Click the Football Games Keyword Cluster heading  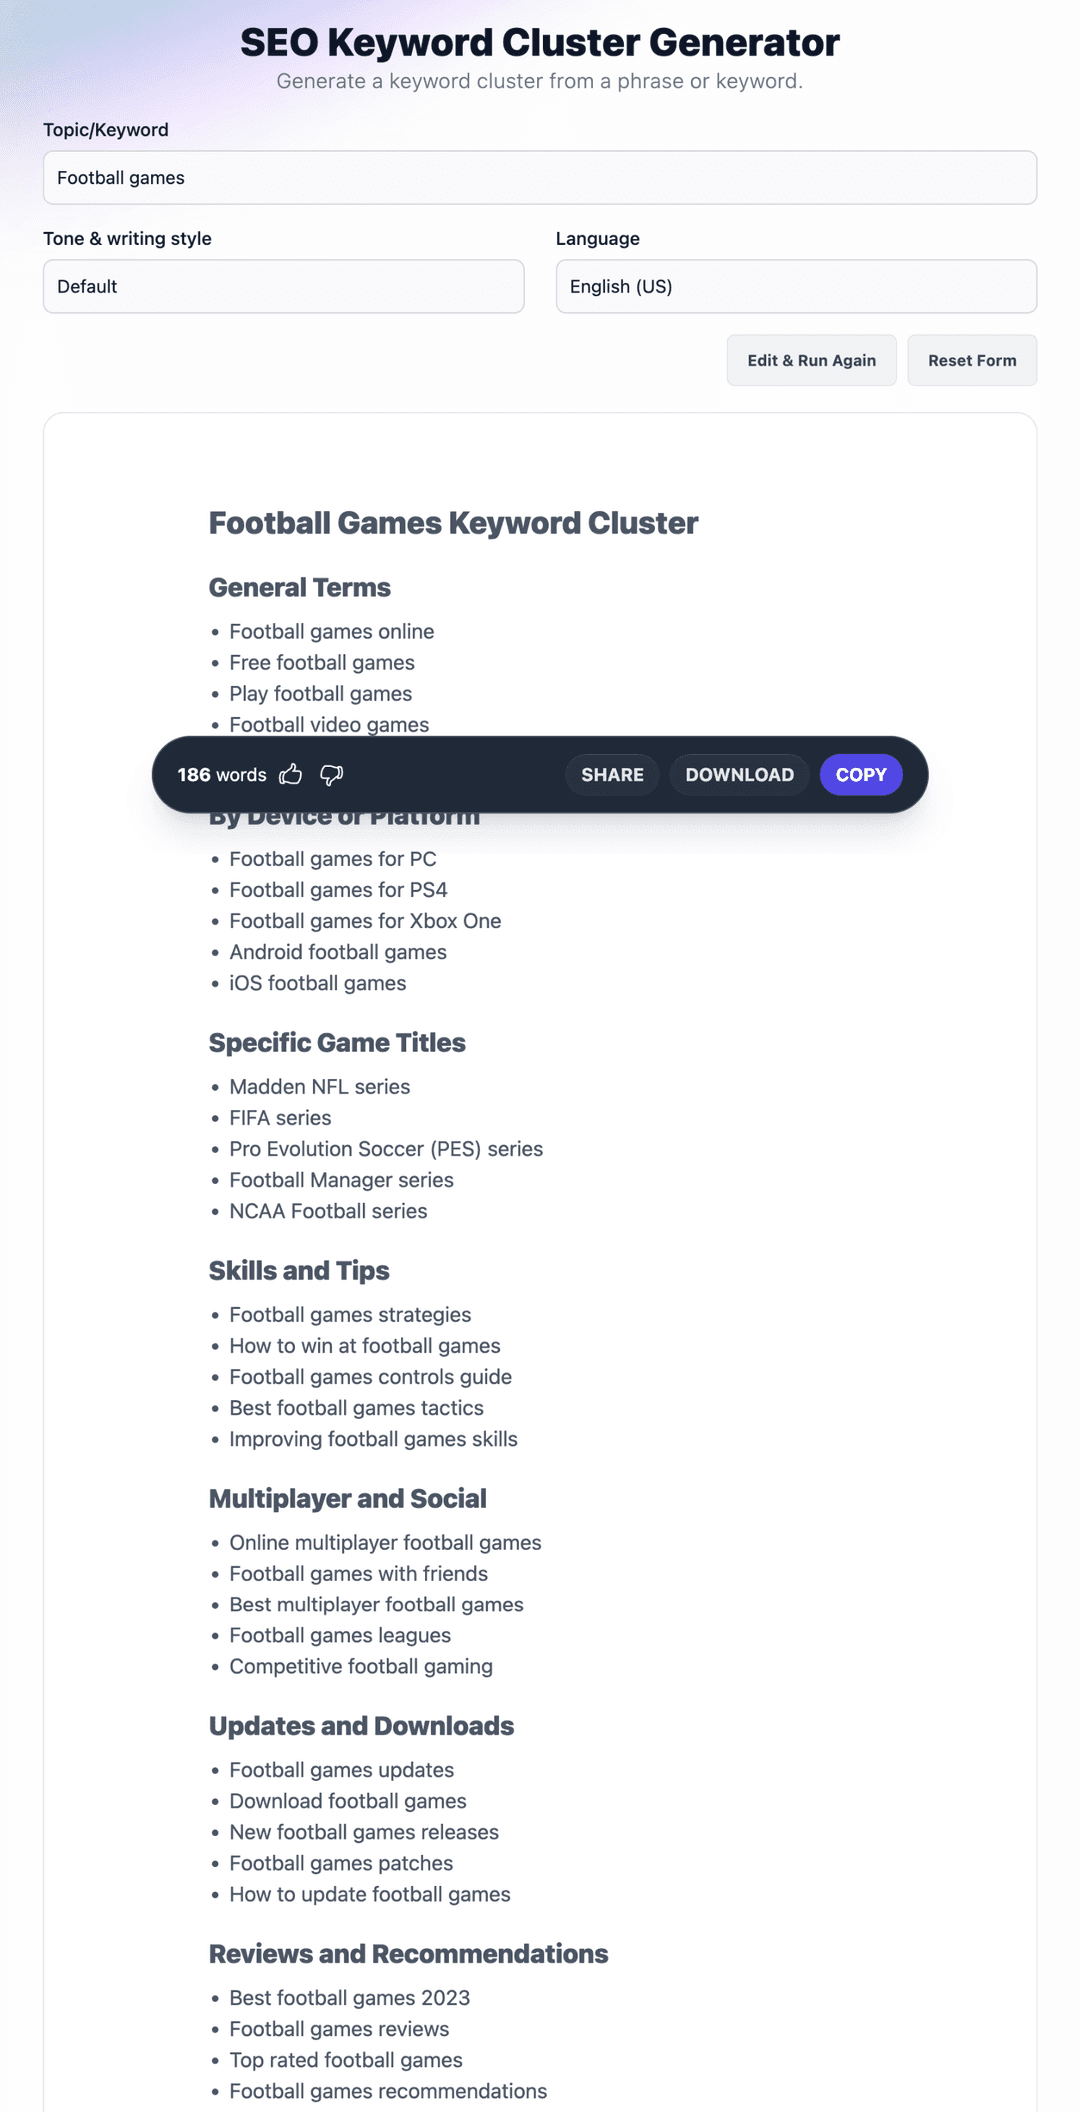coord(453,523)
